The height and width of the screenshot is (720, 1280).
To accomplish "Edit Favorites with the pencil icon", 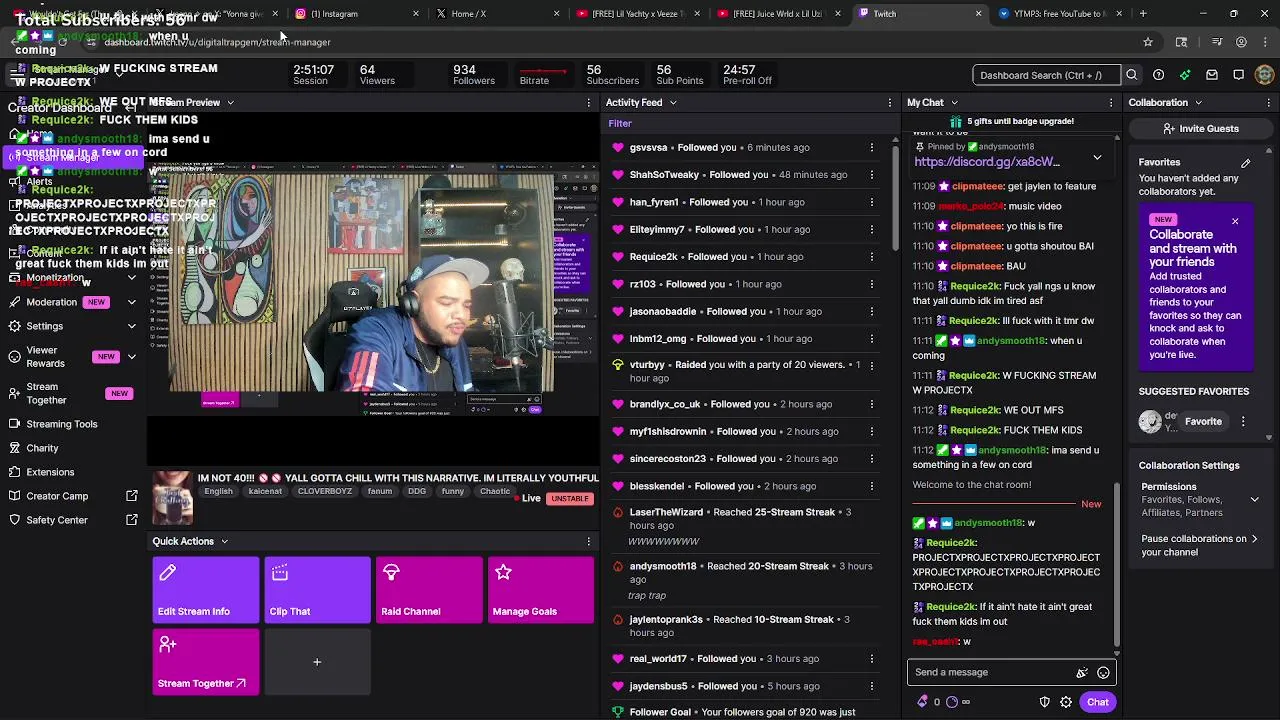I will point(1246,162).
